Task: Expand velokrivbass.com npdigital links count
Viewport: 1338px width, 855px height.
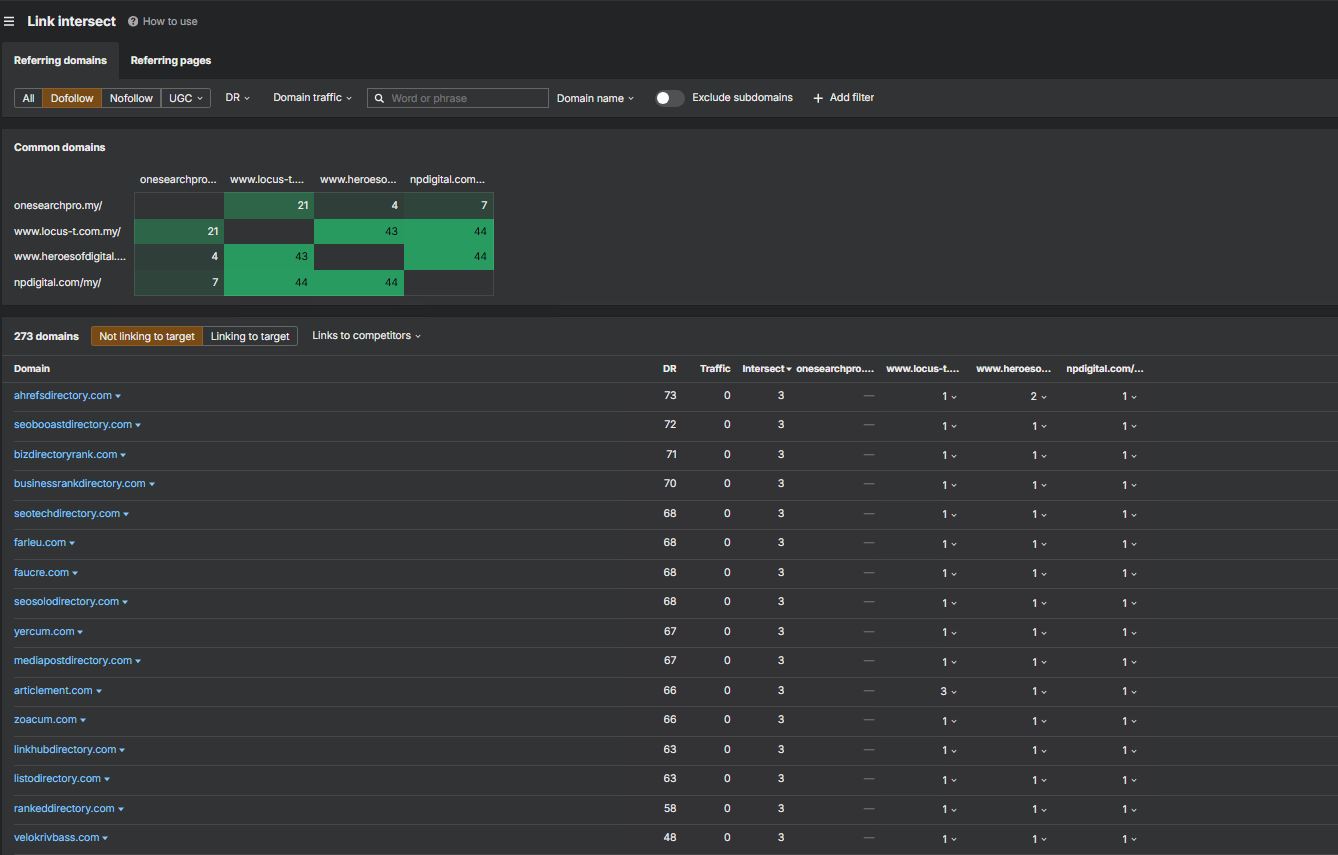Action: pos(1129,839)
